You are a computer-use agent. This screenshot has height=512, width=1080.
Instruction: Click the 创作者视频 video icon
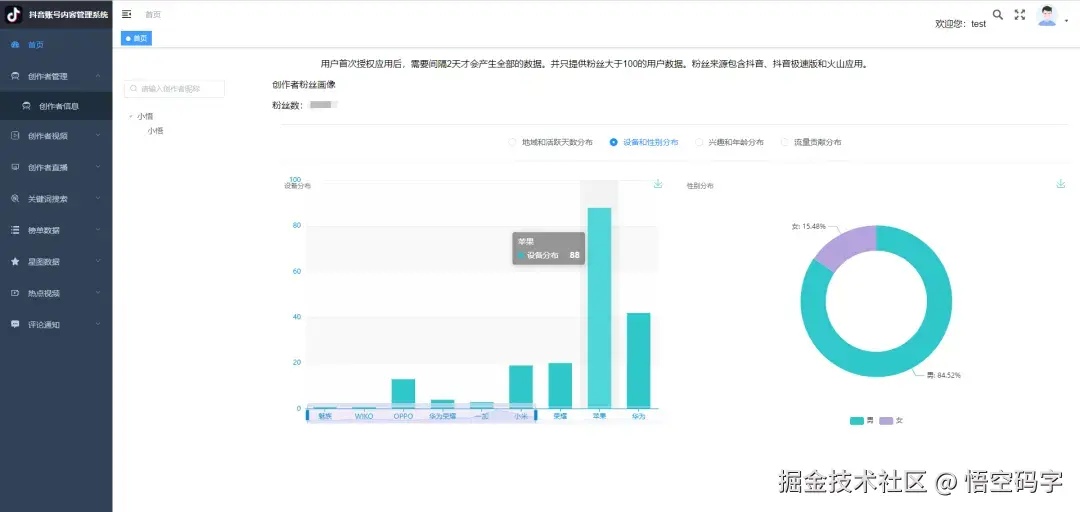coord(15,136)
